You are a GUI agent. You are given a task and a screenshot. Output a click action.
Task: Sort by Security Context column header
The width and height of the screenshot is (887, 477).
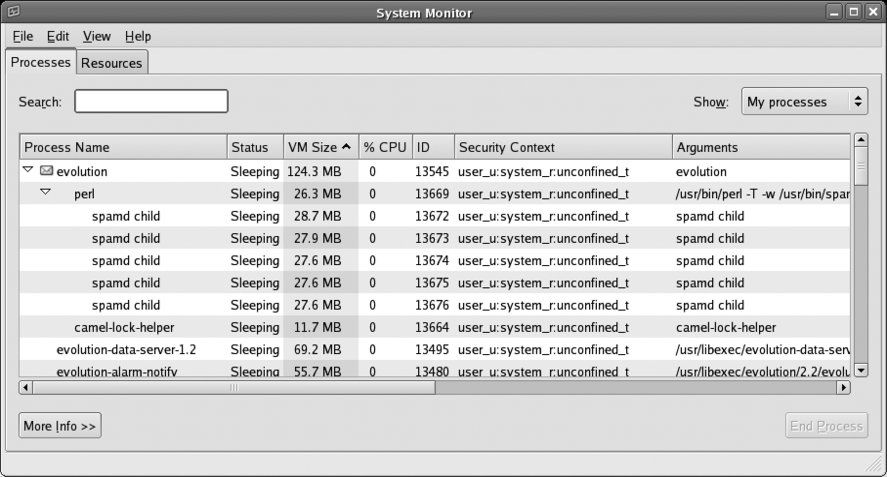(563, 147)
